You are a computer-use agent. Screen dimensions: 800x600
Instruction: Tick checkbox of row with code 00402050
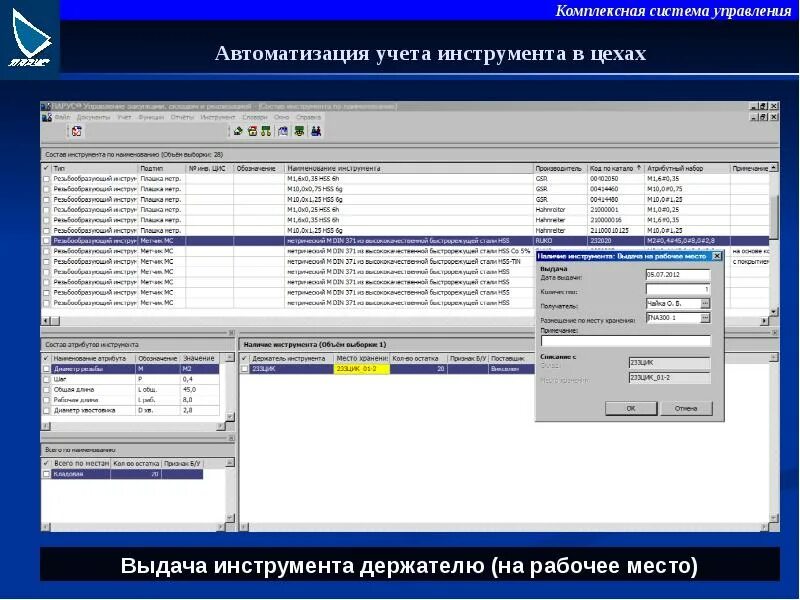(x=47, y=179)
